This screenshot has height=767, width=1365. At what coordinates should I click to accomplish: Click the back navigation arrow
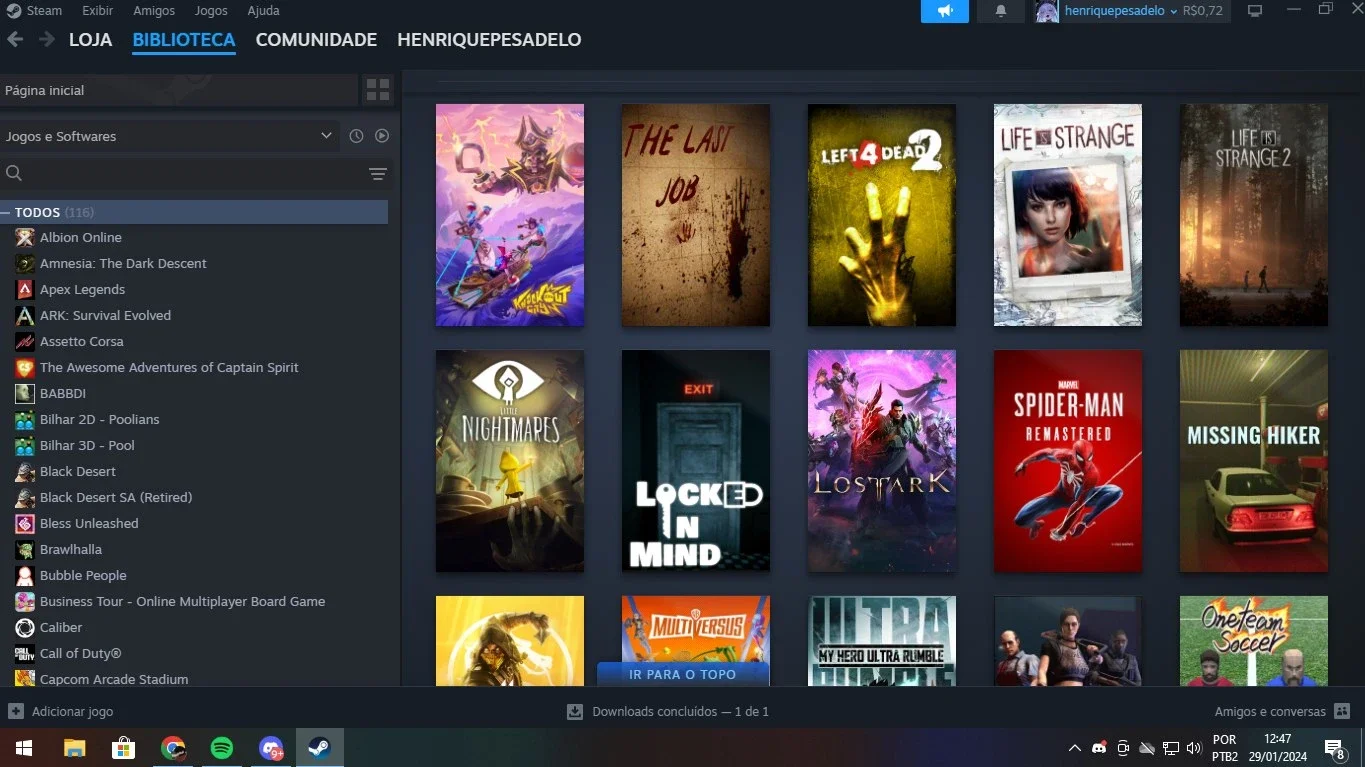tap(15, 39)
